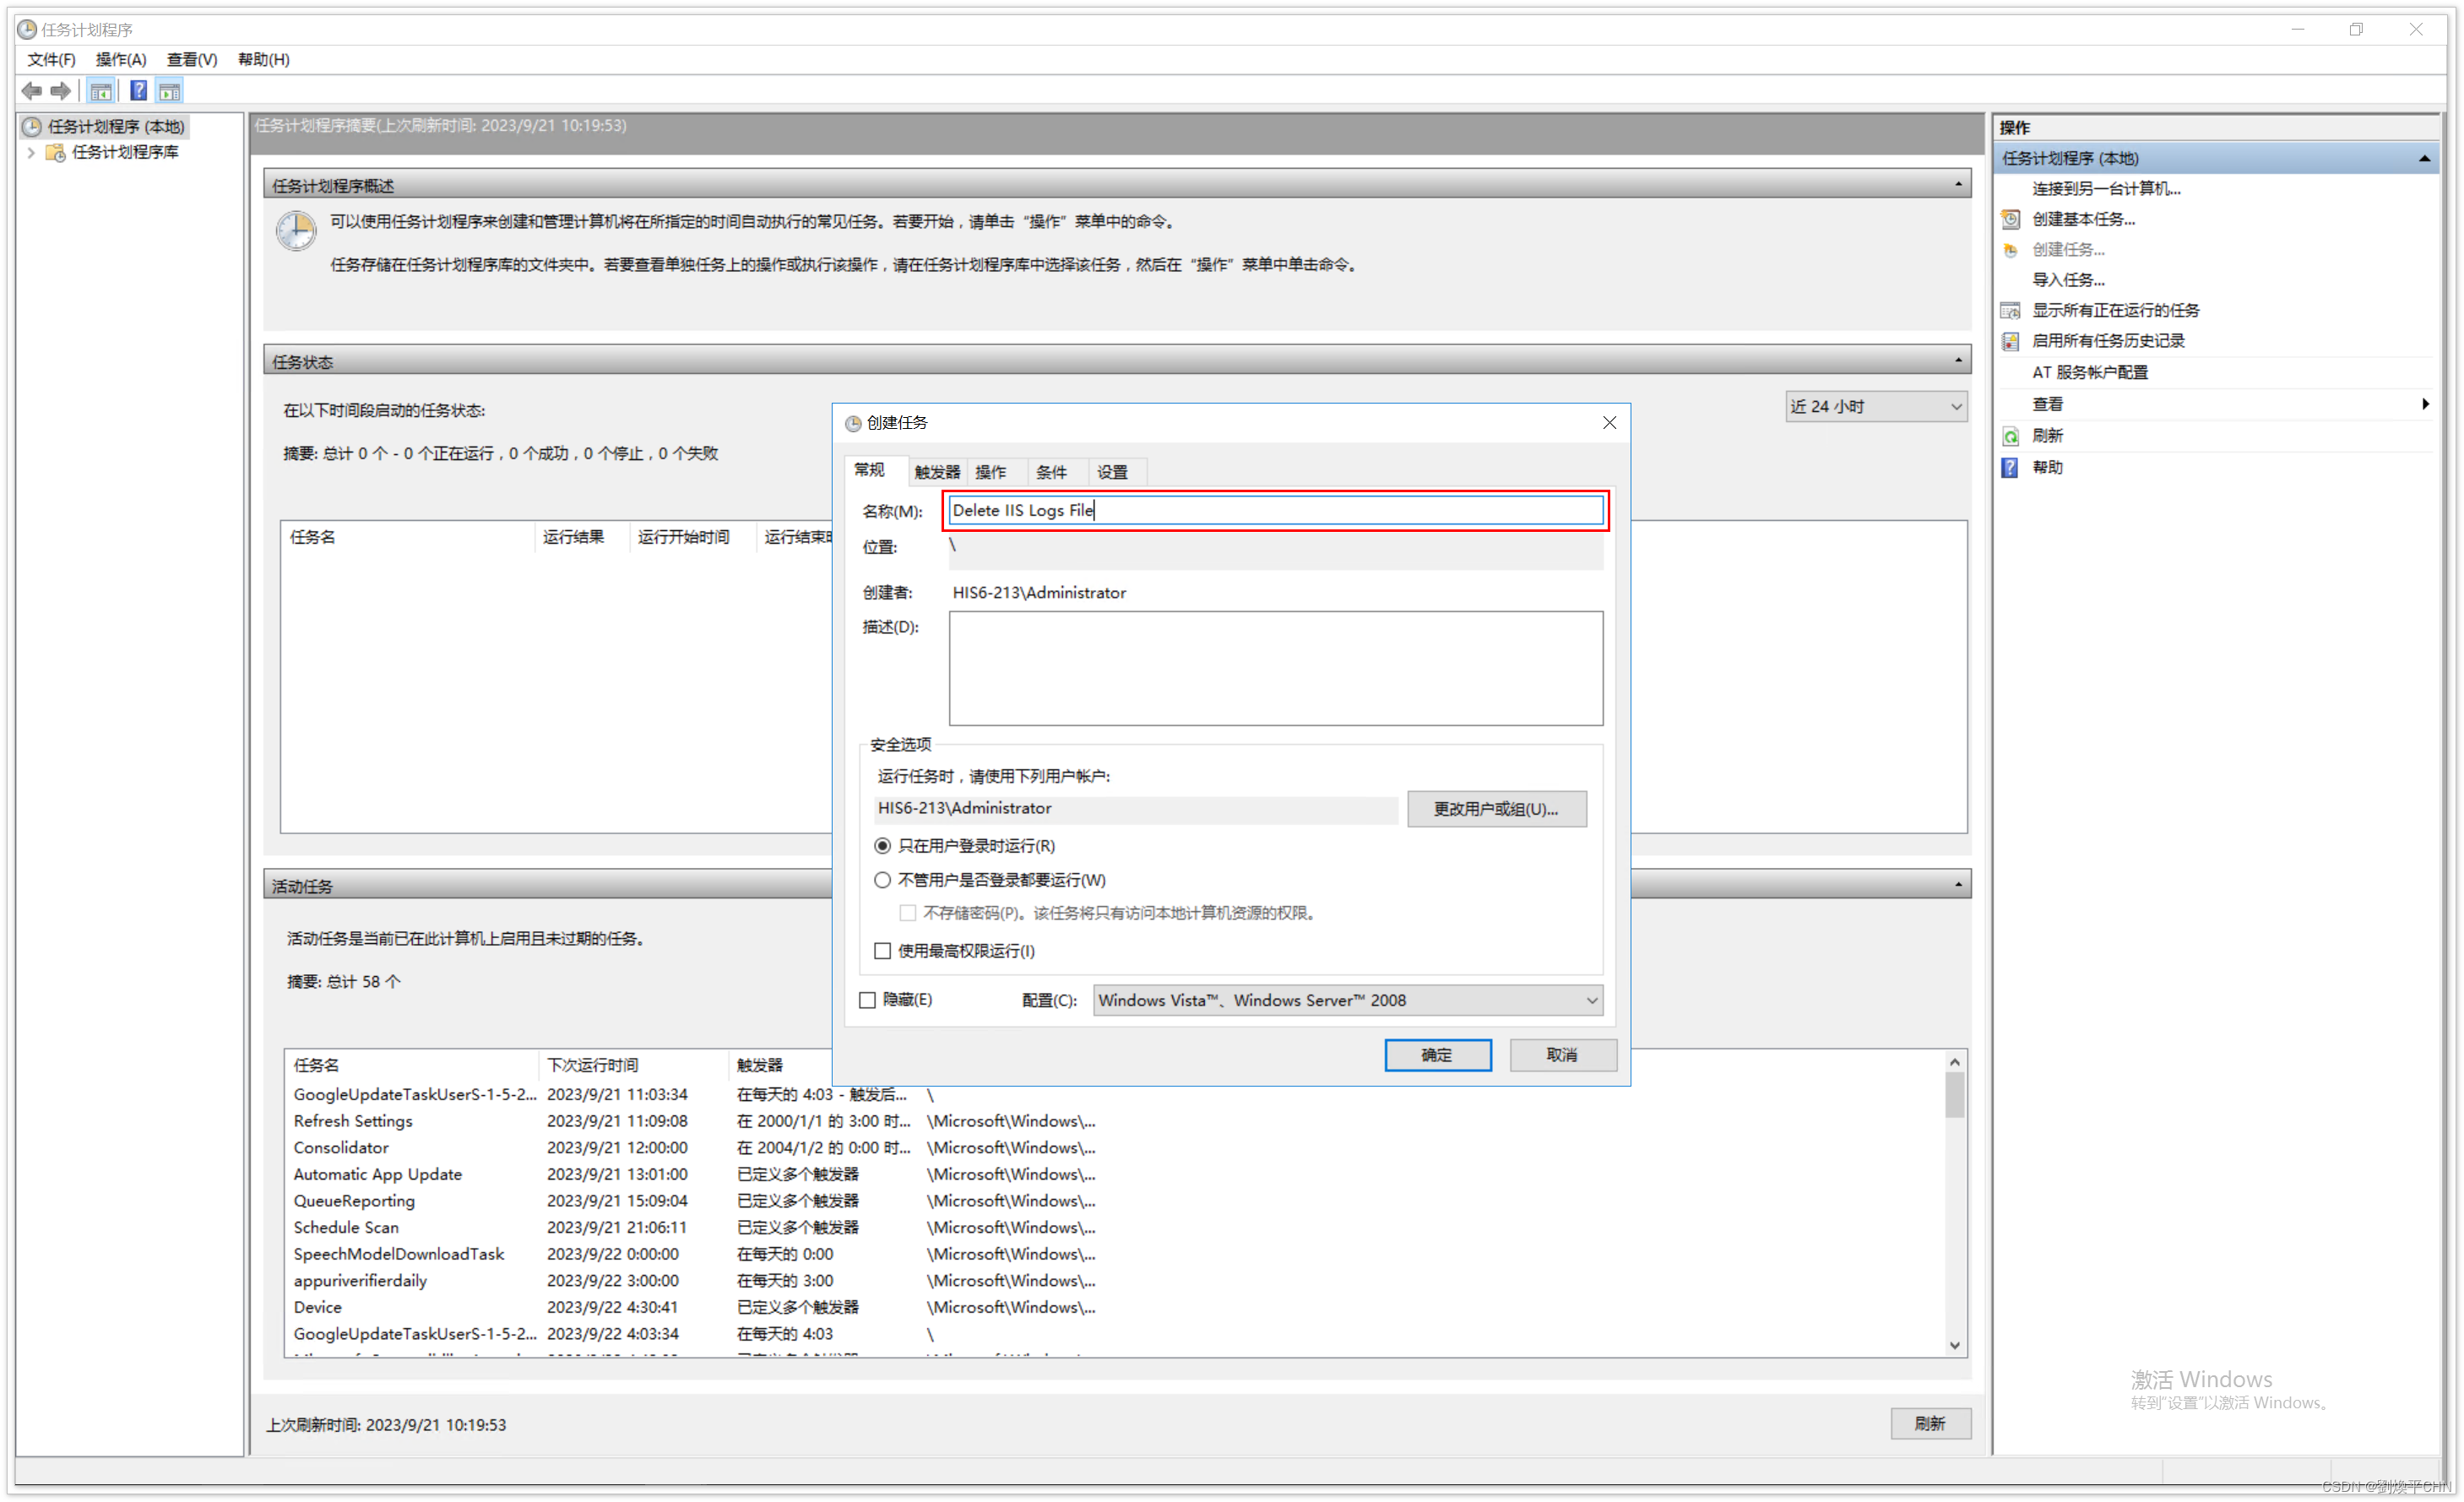Click 更改用户或组(U)... button
This screenshot has width=2464, height=1502.
(1496, 809)
